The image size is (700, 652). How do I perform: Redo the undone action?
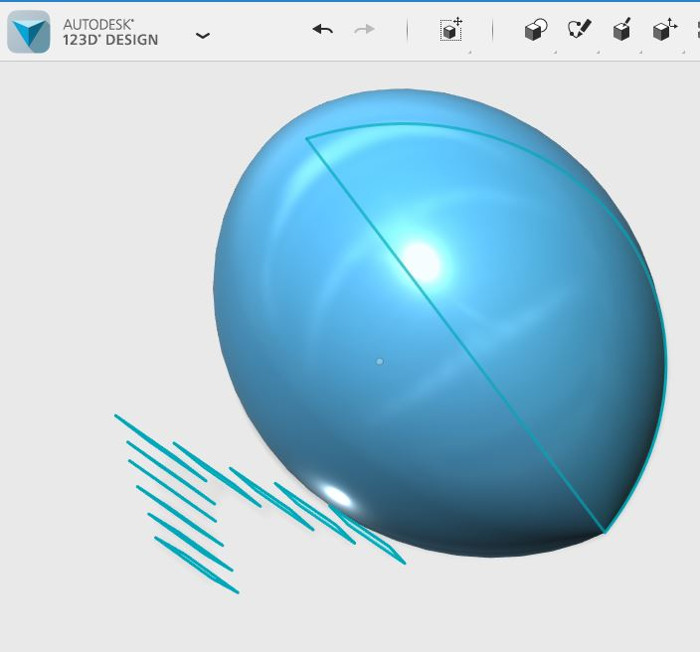pos(364,30)
